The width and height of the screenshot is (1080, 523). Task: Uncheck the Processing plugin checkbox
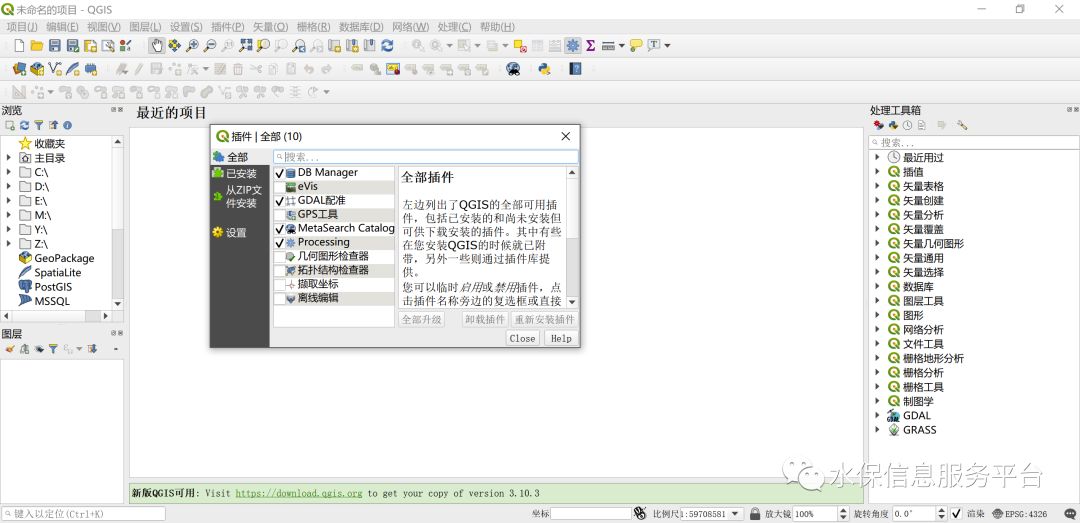[x=279, y=243]
